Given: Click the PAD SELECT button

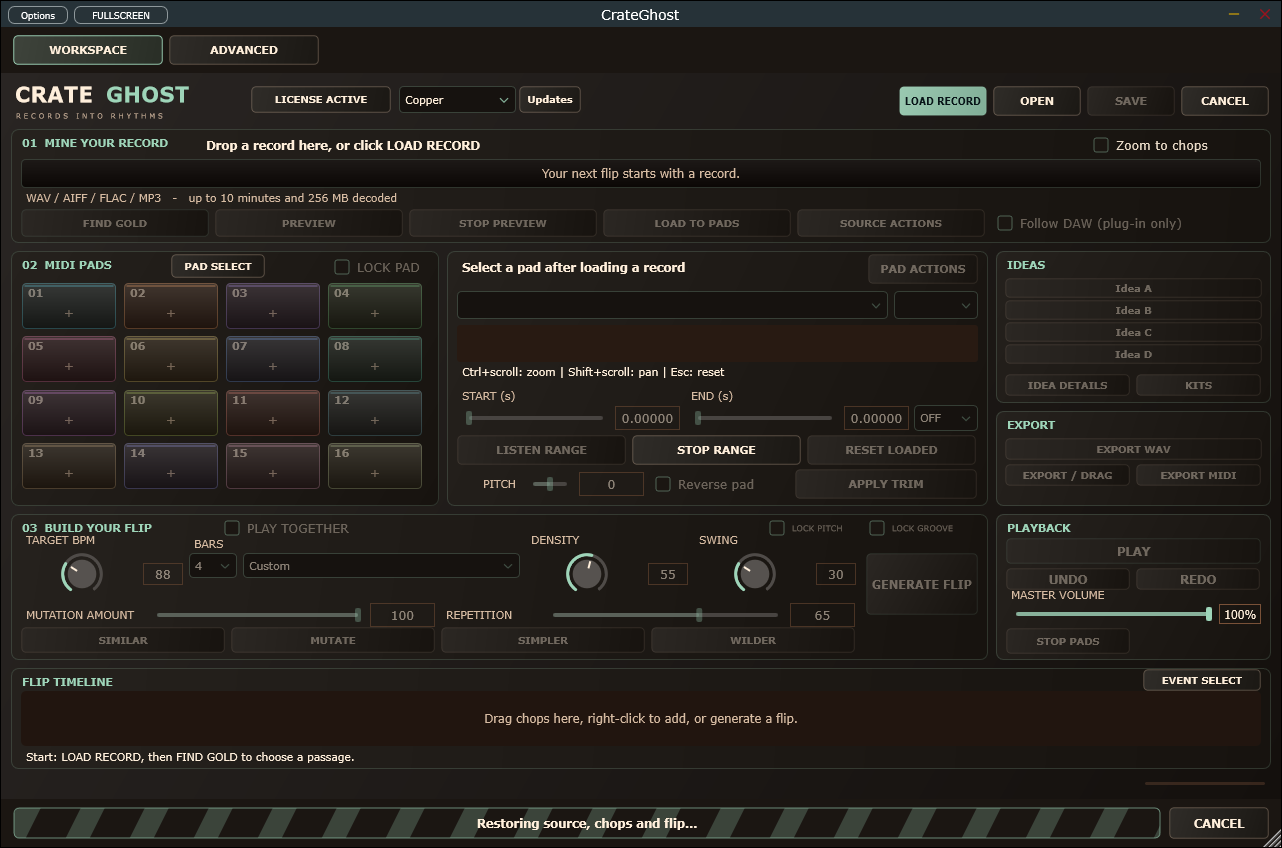Looking at the screenshot, I should [218, 267].
